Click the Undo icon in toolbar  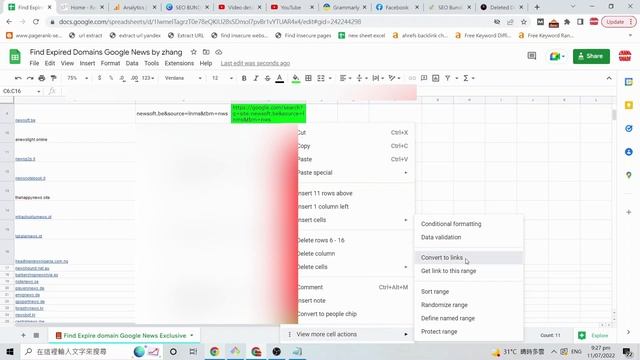[x=18, y=78]
